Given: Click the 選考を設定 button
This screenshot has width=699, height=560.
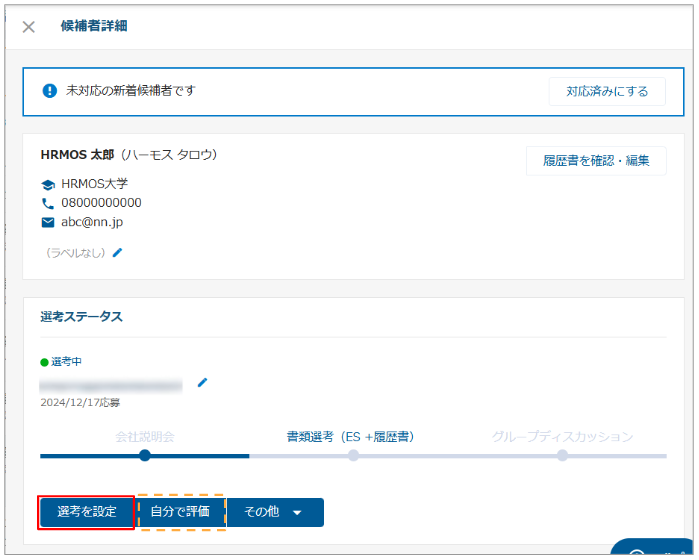Looking at the screenshot, I should 87,512.
